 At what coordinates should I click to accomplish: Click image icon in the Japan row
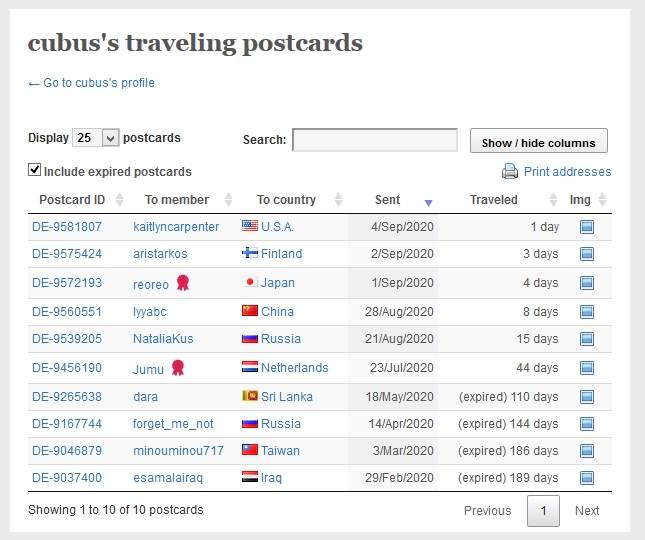point(587,283)
